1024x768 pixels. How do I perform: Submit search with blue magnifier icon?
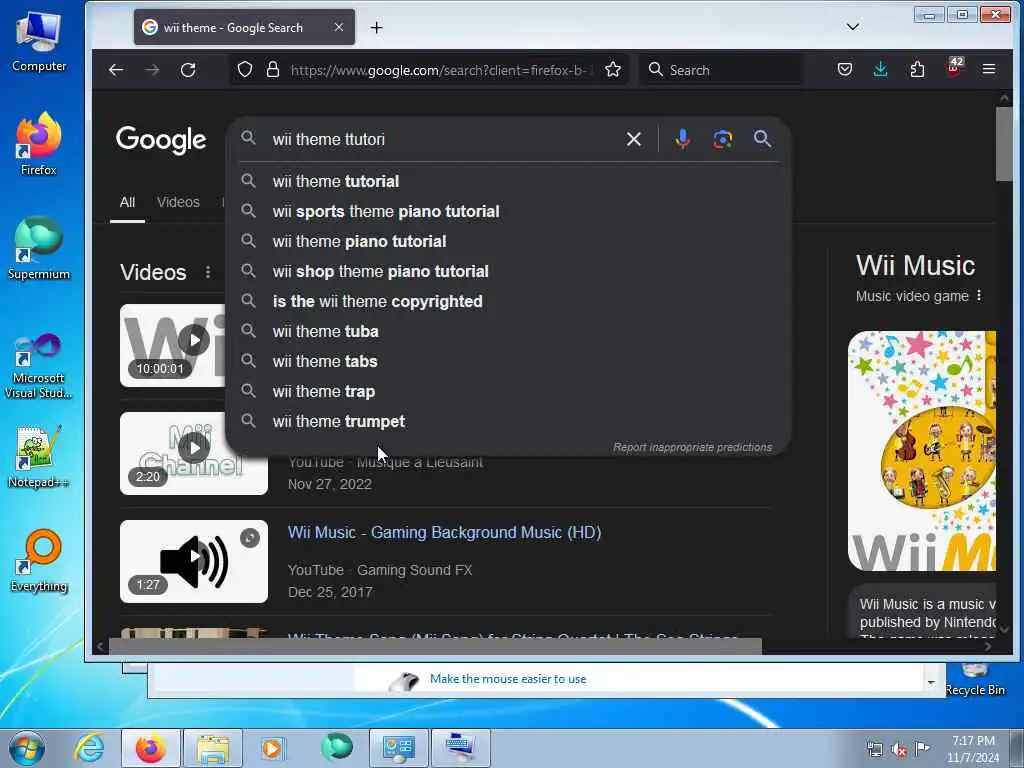[x=762, y=138]
